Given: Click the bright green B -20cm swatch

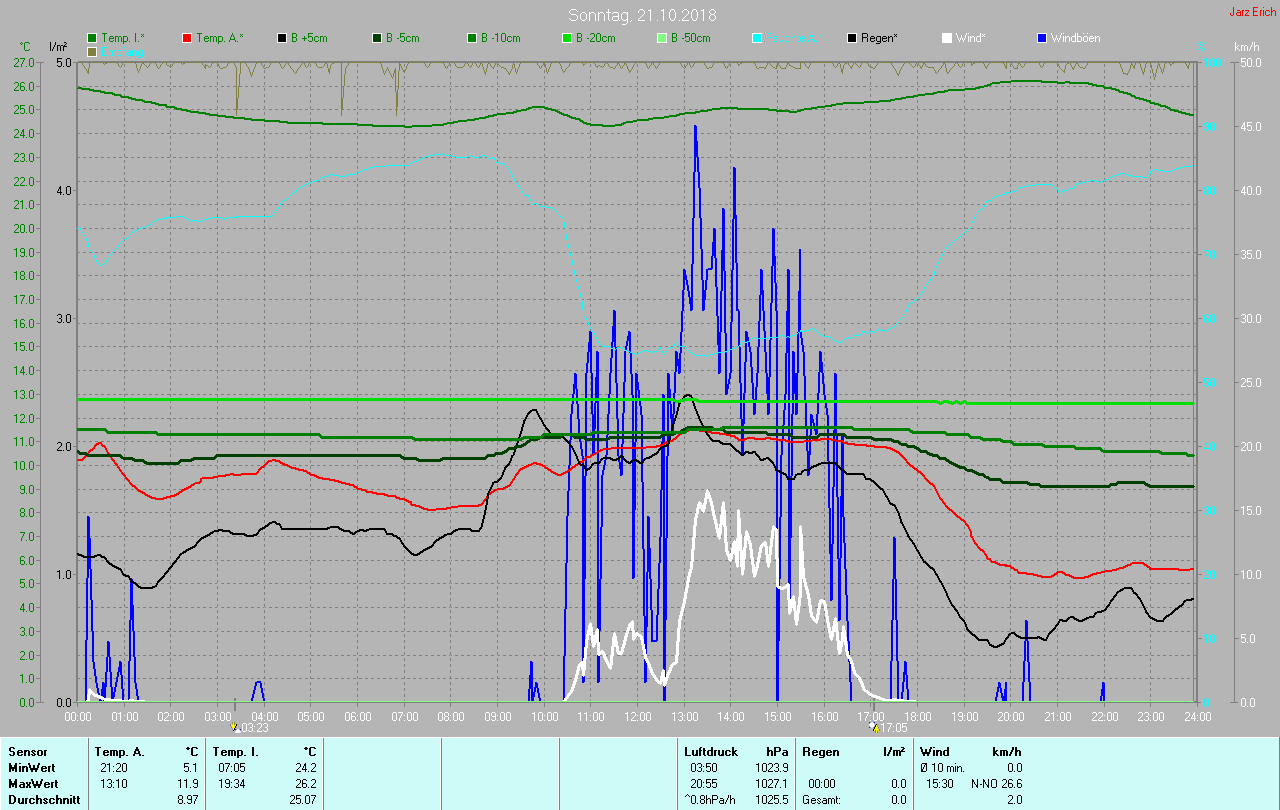Looking at the screenshot, I should (567, 38).
